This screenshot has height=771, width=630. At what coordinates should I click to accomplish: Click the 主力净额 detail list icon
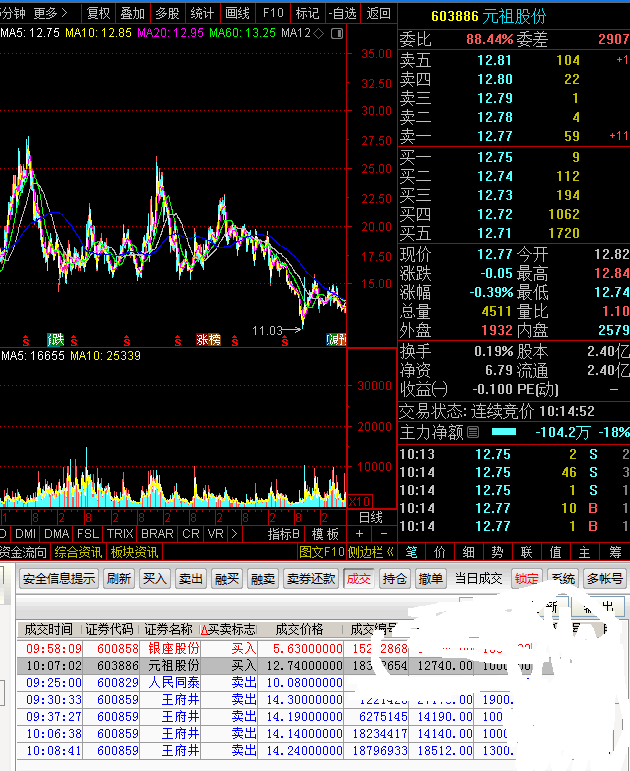pyautogui.click(x=473, y=432)
